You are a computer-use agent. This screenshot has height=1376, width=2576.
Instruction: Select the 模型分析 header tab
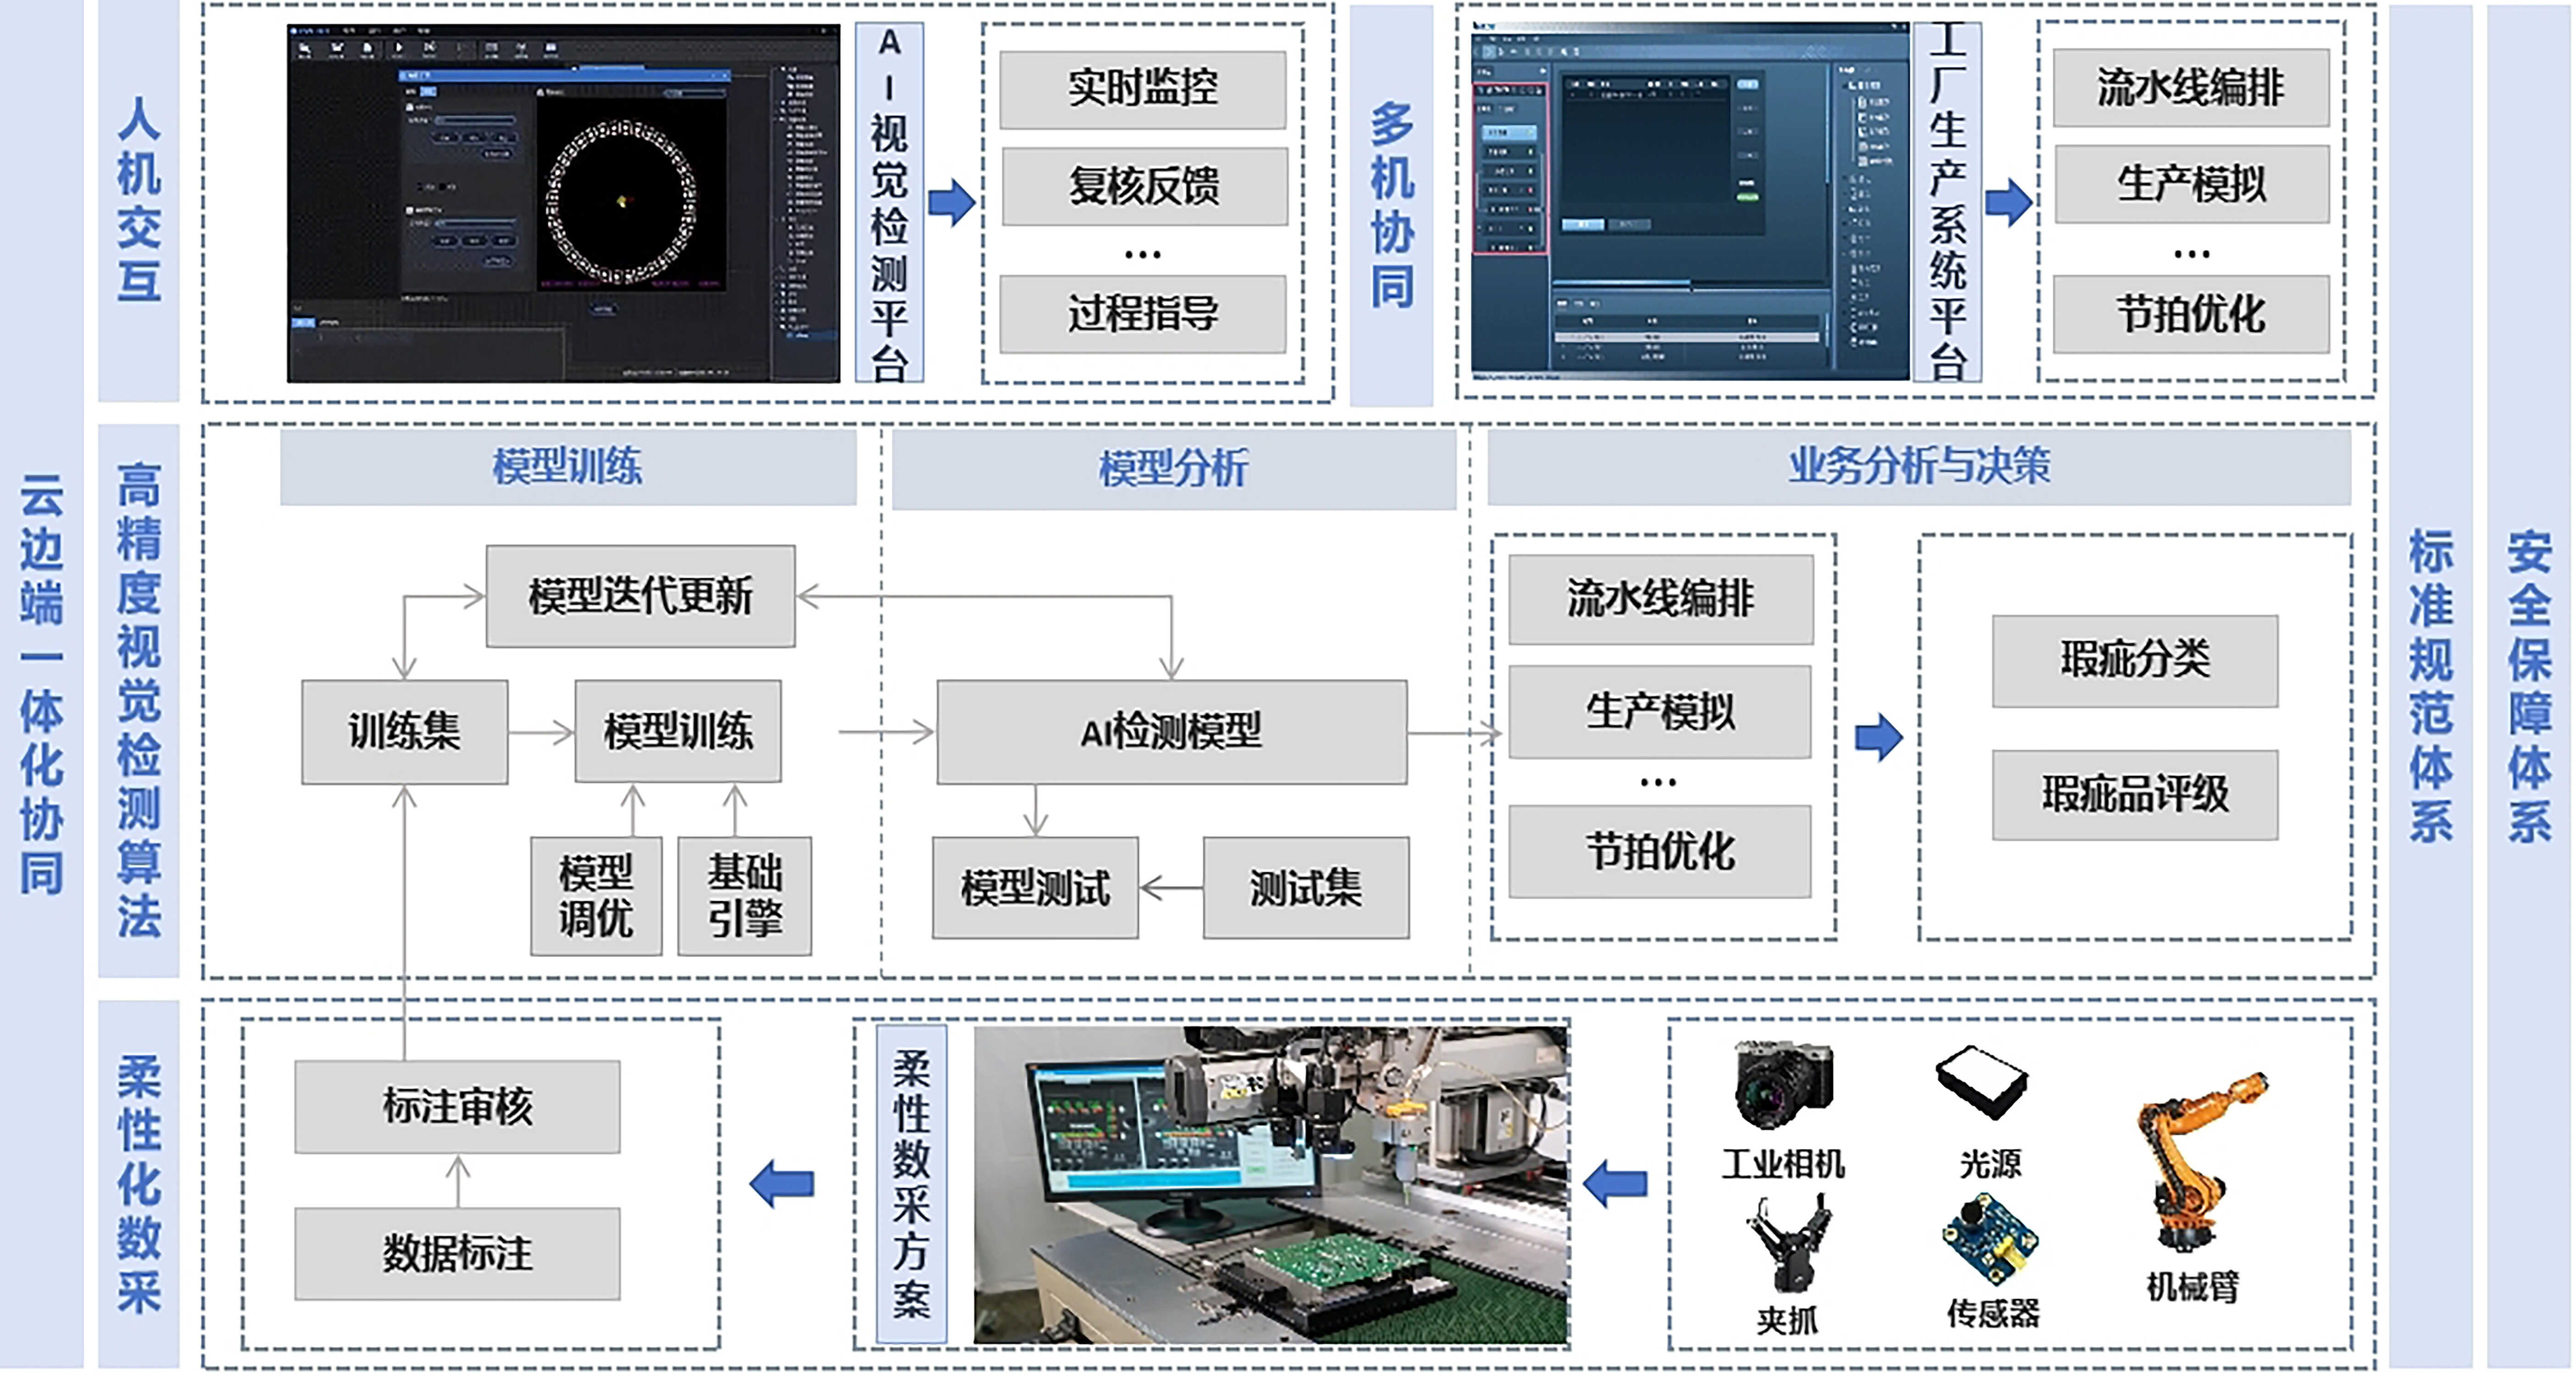click(1173, 468)
